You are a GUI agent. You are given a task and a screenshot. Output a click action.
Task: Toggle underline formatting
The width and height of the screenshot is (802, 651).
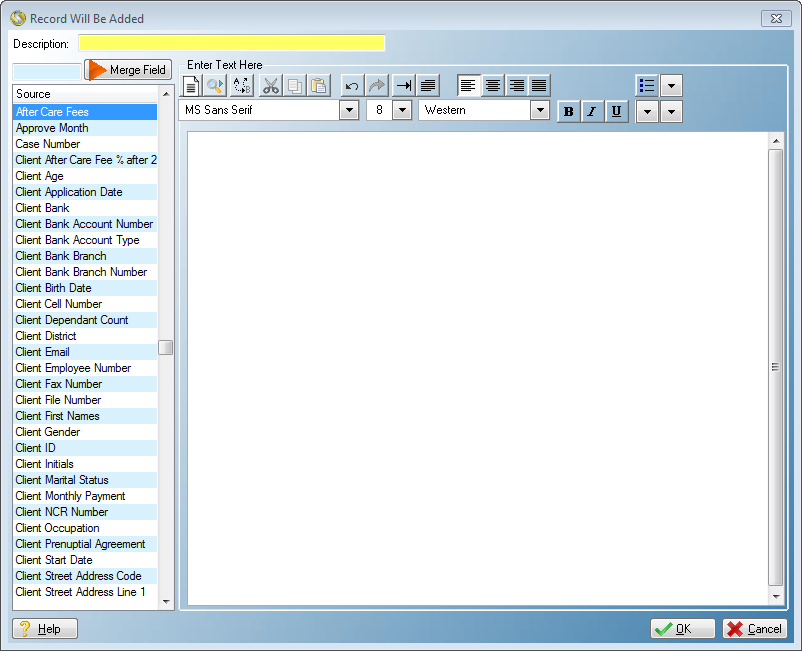pos(616,112)
